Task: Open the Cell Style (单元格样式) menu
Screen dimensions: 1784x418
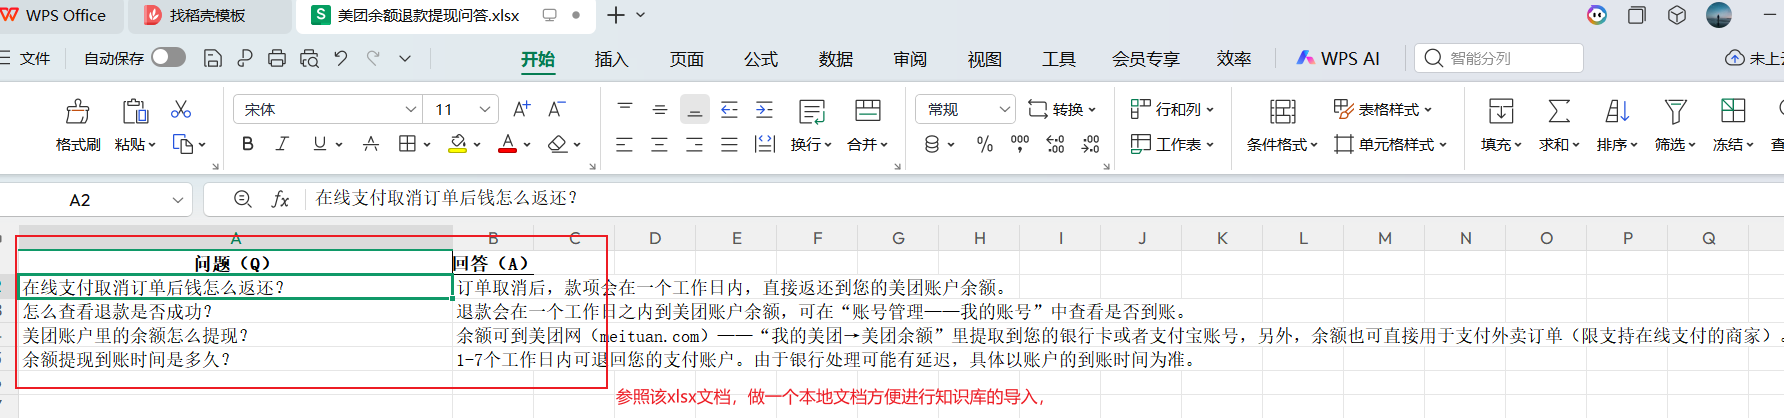Action: pos(1390,144)
